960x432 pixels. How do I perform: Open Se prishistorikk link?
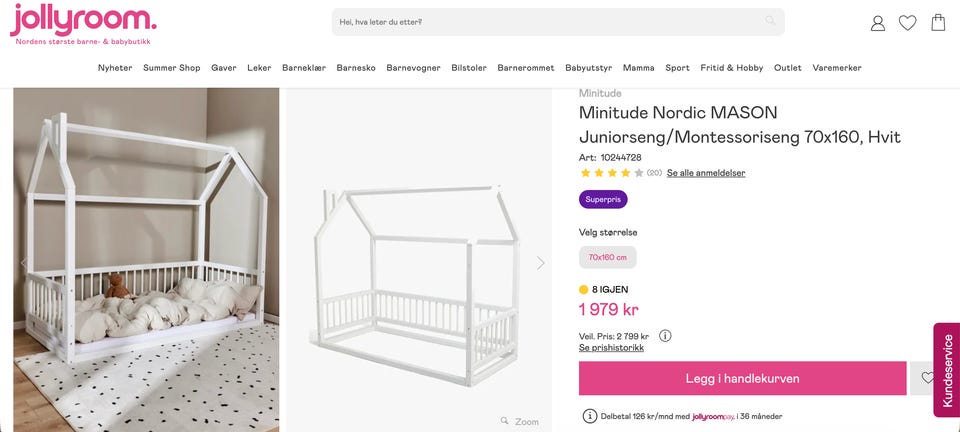(x=611, y=348)
